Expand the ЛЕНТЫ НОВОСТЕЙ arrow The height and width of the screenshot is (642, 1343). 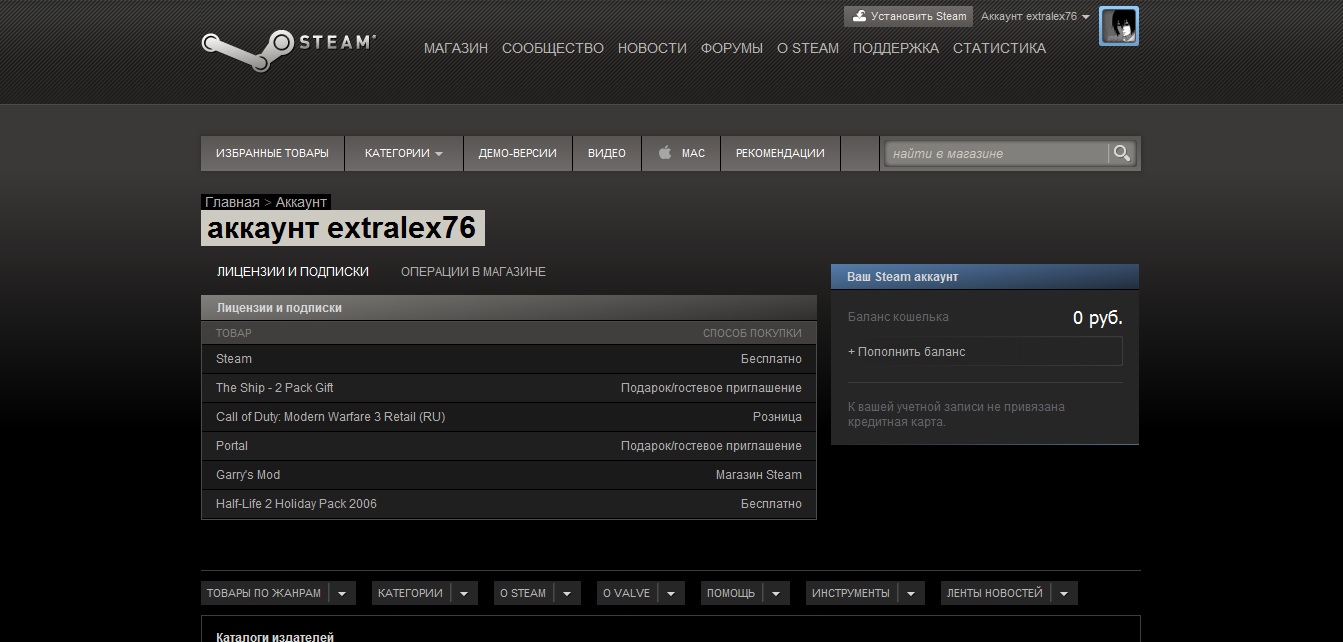click(1064, 593)
